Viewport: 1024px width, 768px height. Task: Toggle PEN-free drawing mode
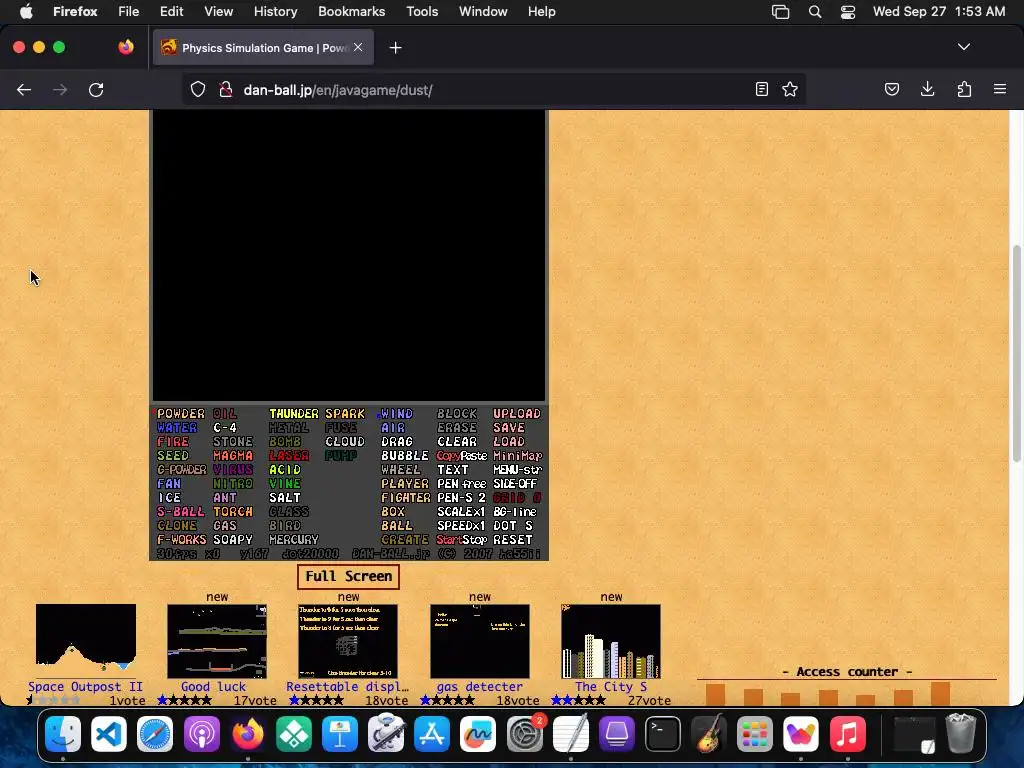461,484
